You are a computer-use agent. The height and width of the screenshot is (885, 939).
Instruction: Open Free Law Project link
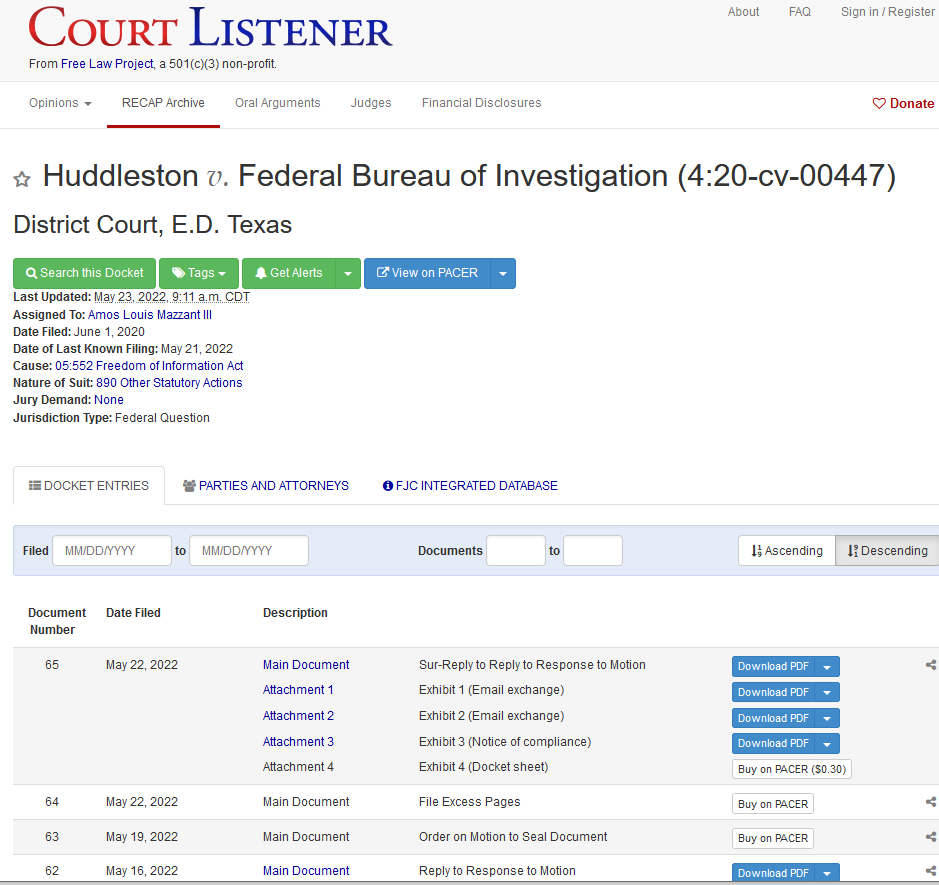tap(107, 64)
